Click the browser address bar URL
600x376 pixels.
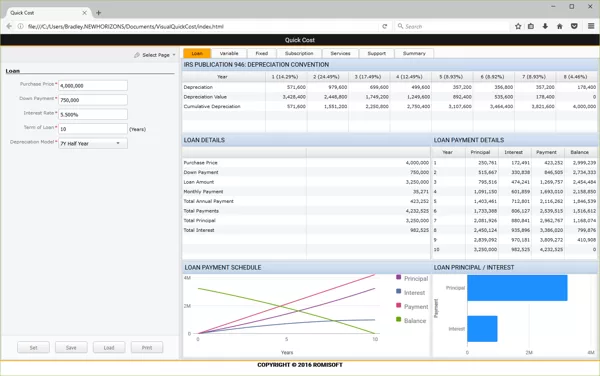pyautogui.click(x=126, y=26)
